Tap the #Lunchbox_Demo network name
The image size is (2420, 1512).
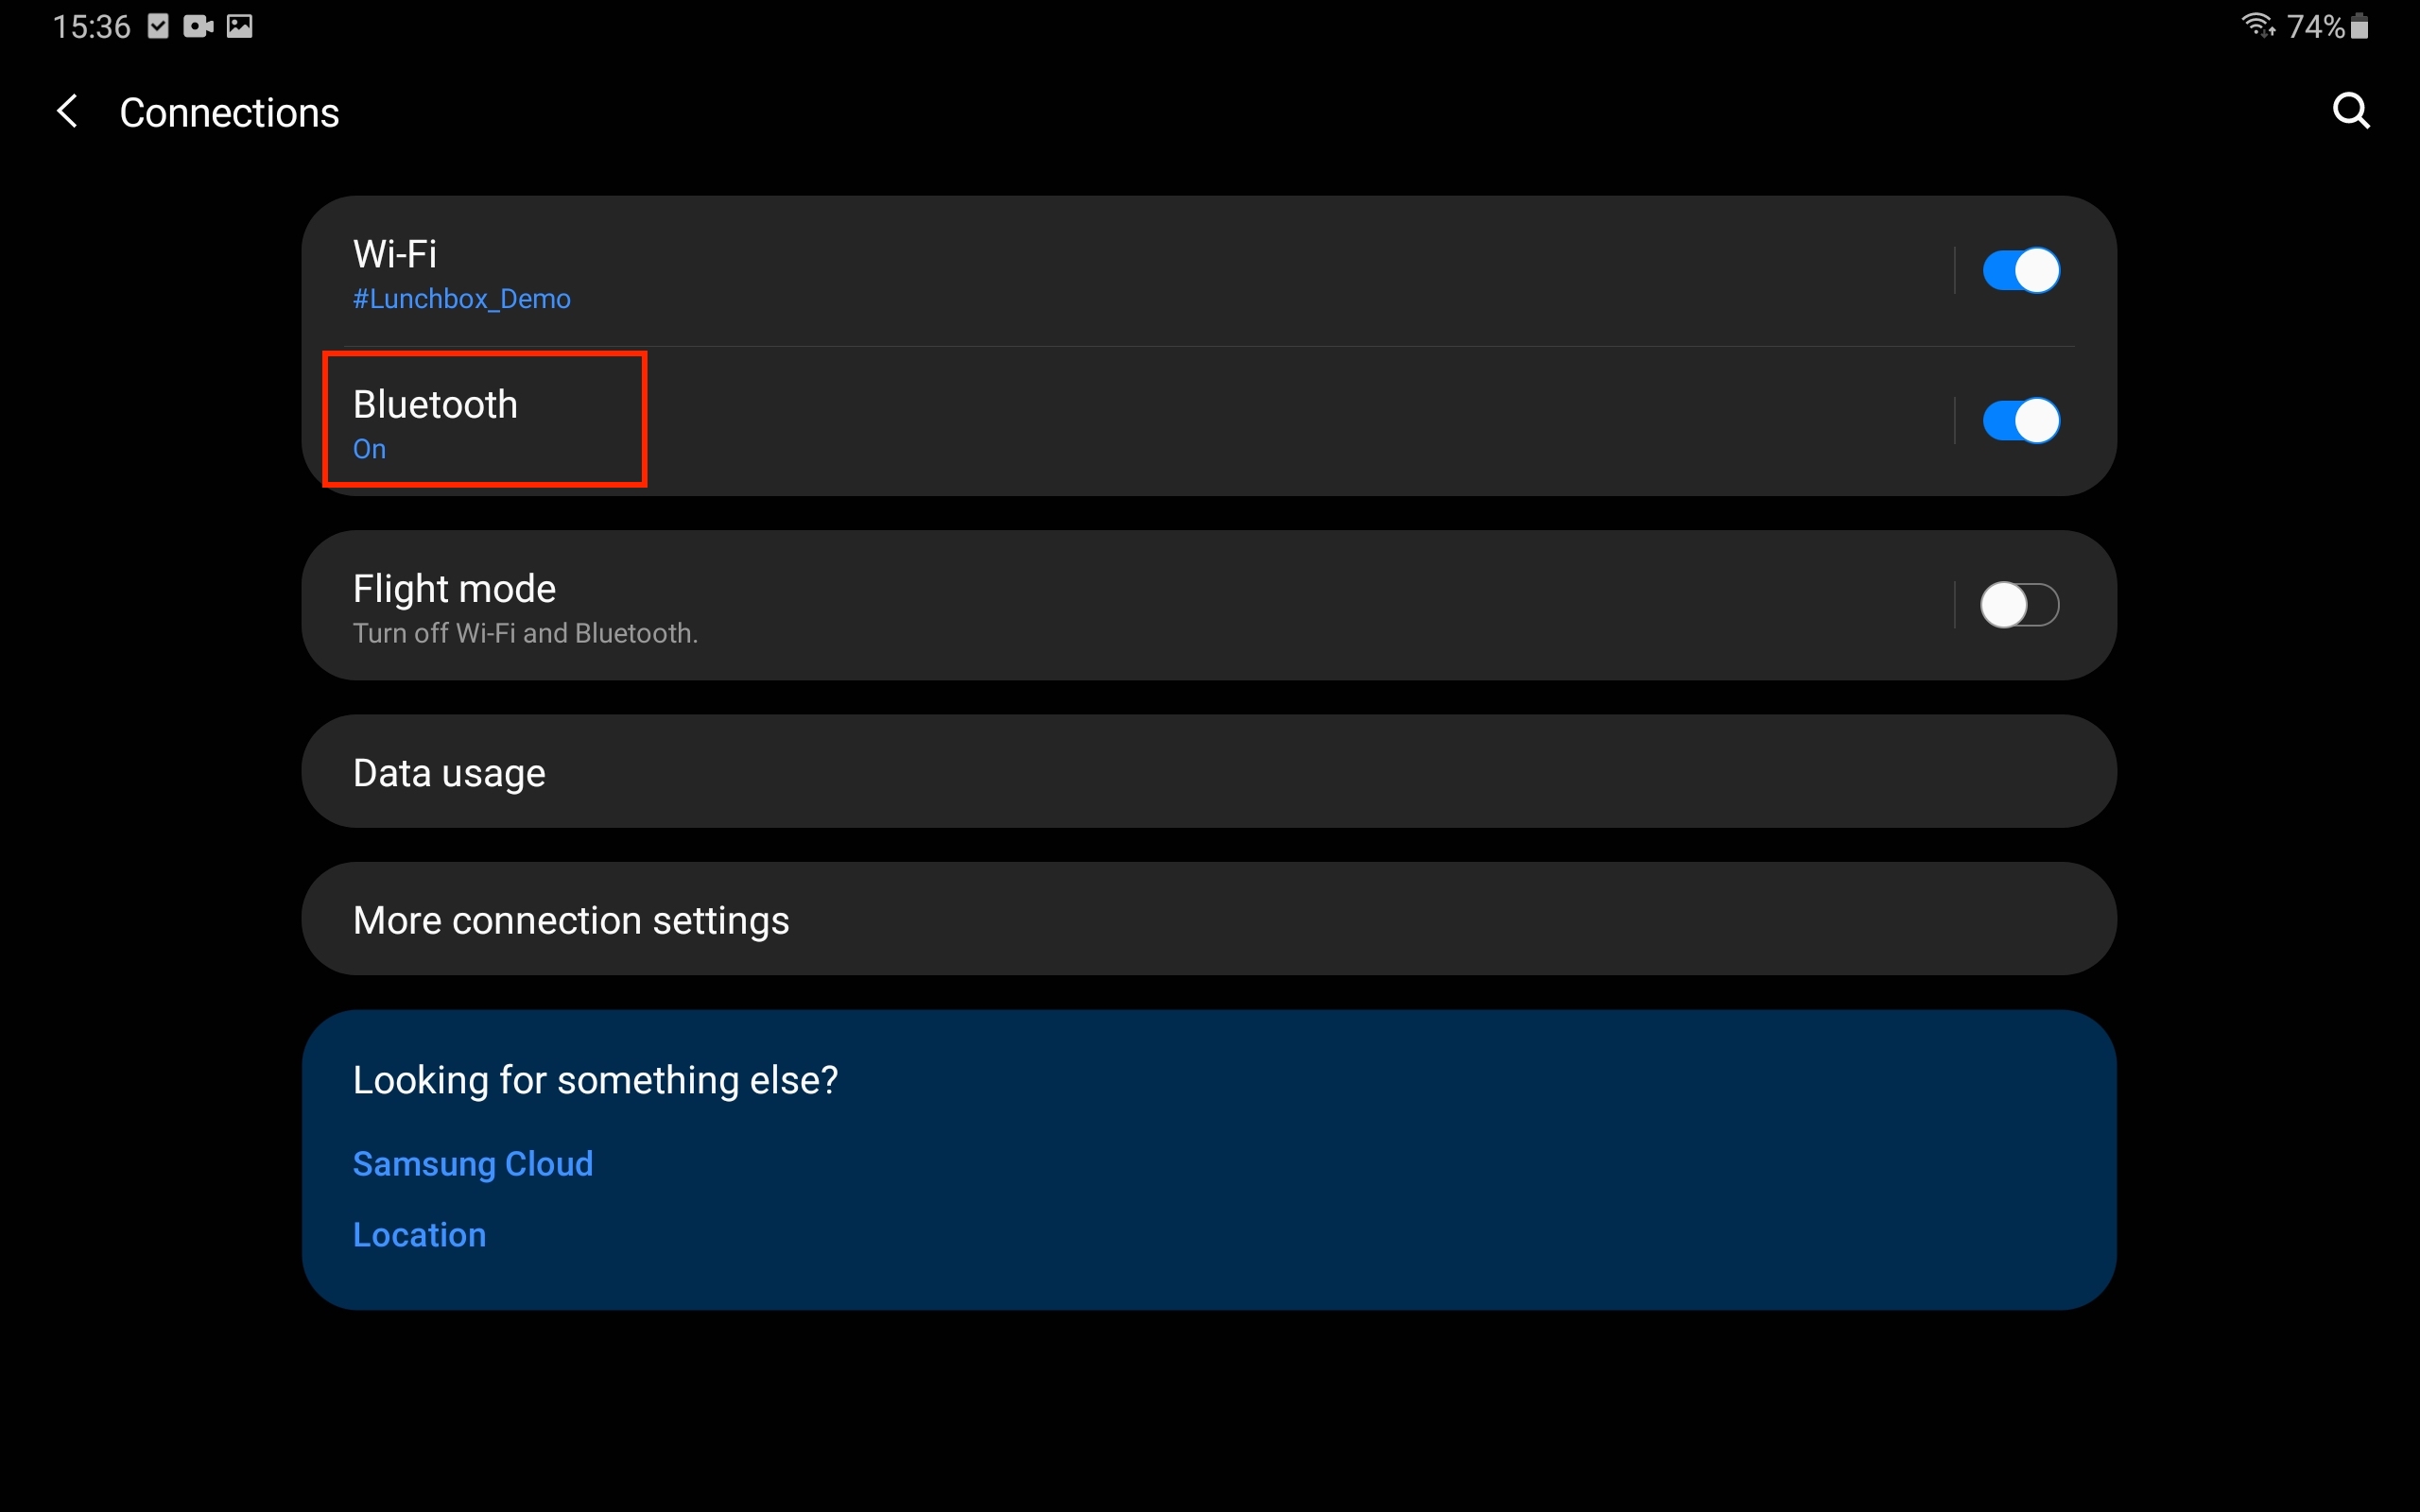(462, 299)
